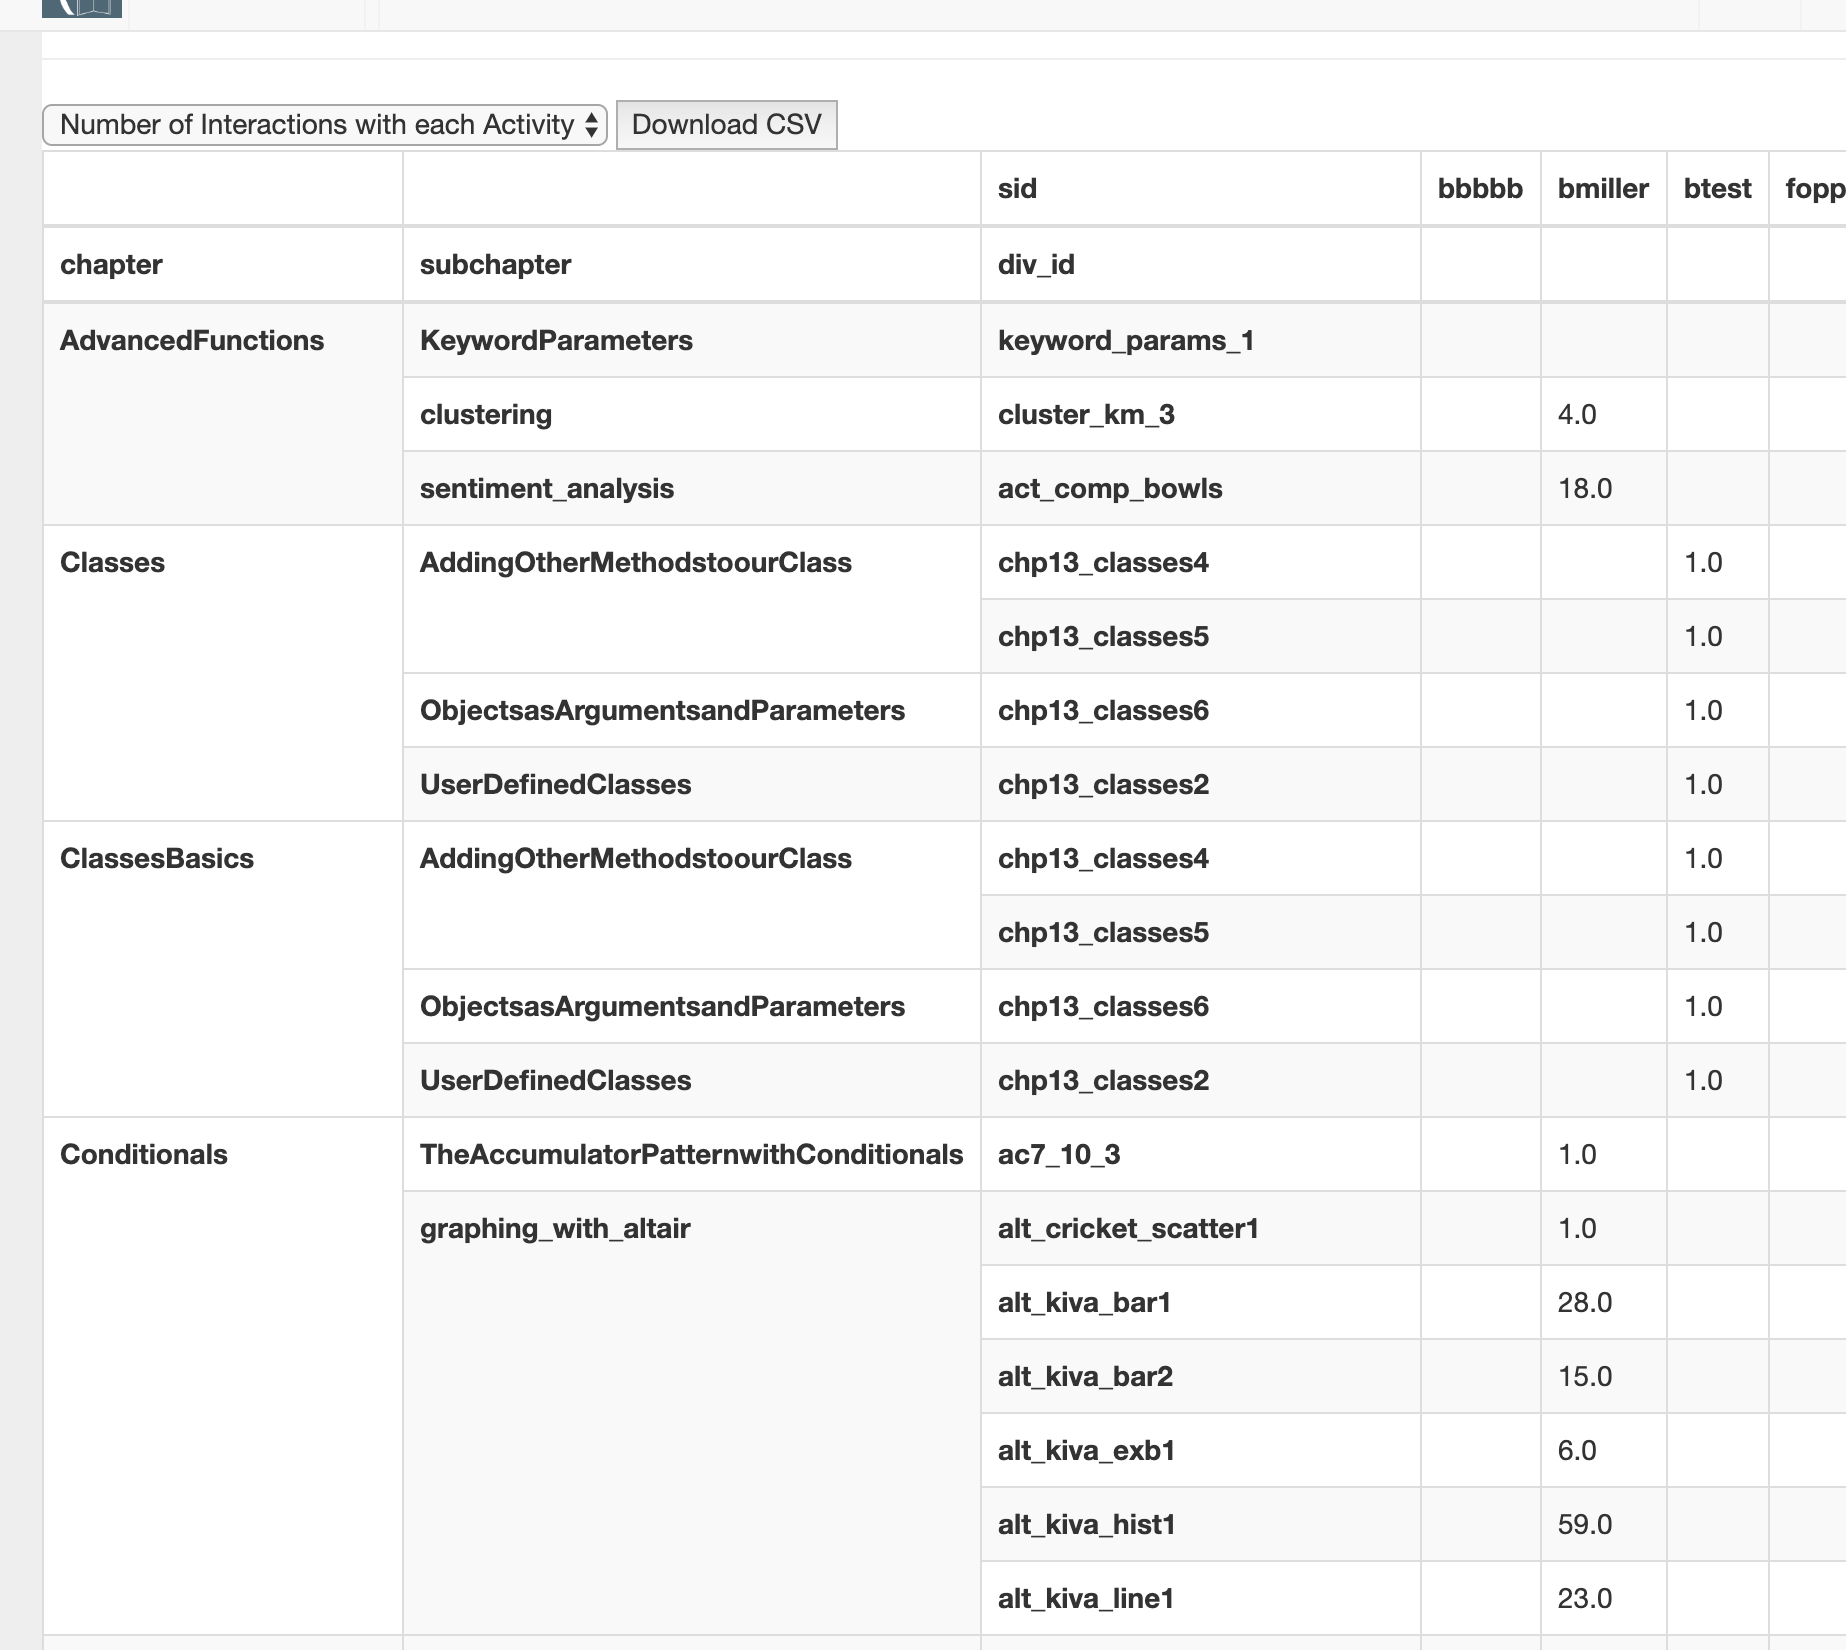Click the 15.0 value for alt_kiva_bar2
The image size is (1846, 1650).
pyautogui.click(x=1604, y=1376)
